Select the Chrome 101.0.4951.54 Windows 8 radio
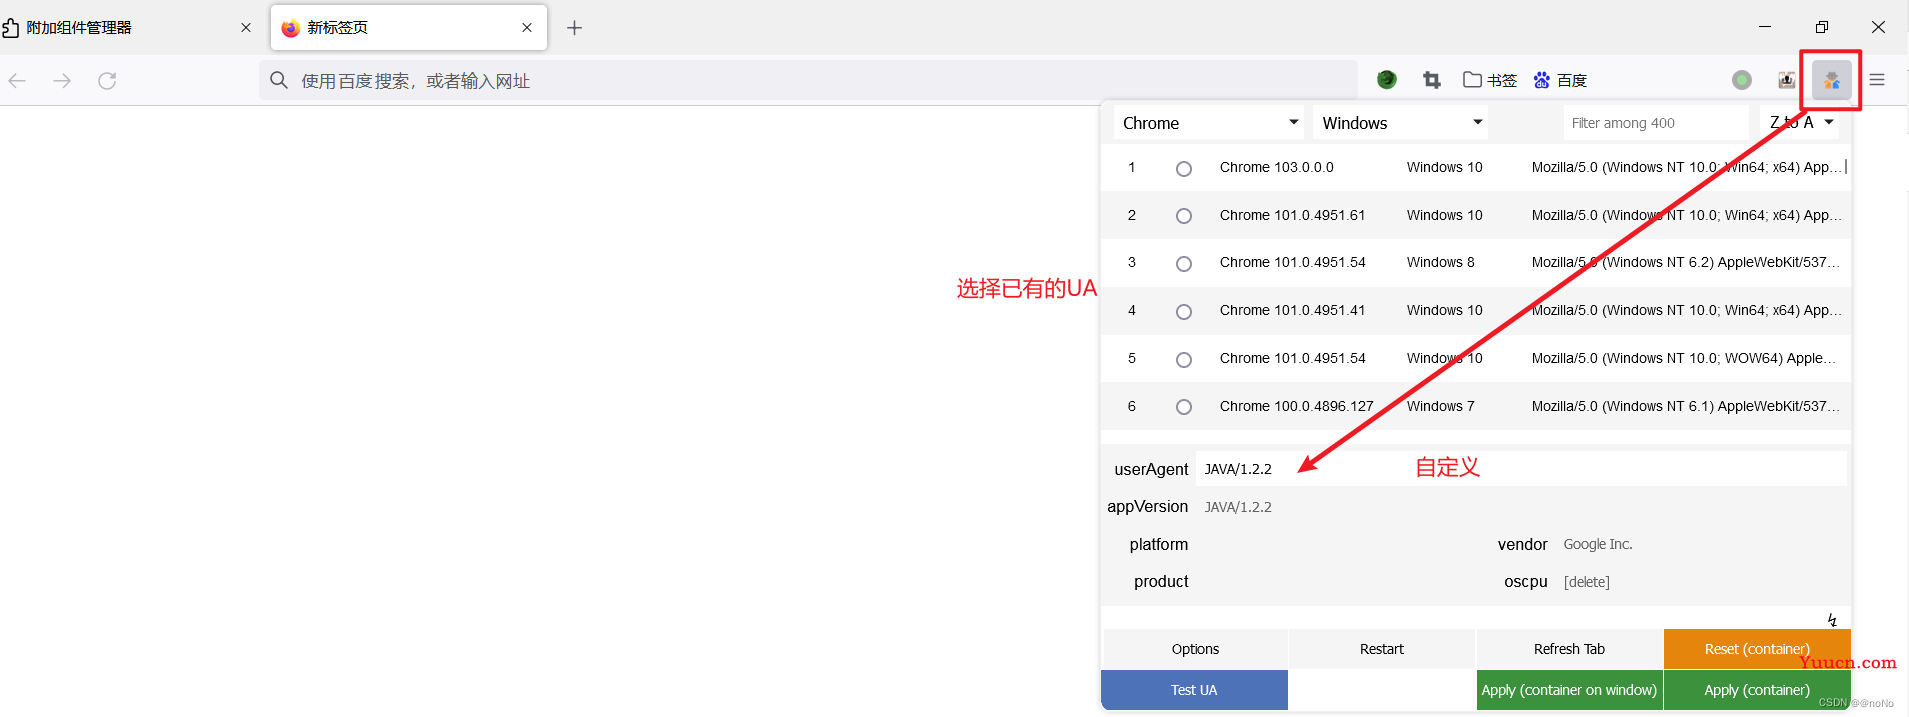The width and height of the screenshot is (1909, 717). [x=1184, y=264]
